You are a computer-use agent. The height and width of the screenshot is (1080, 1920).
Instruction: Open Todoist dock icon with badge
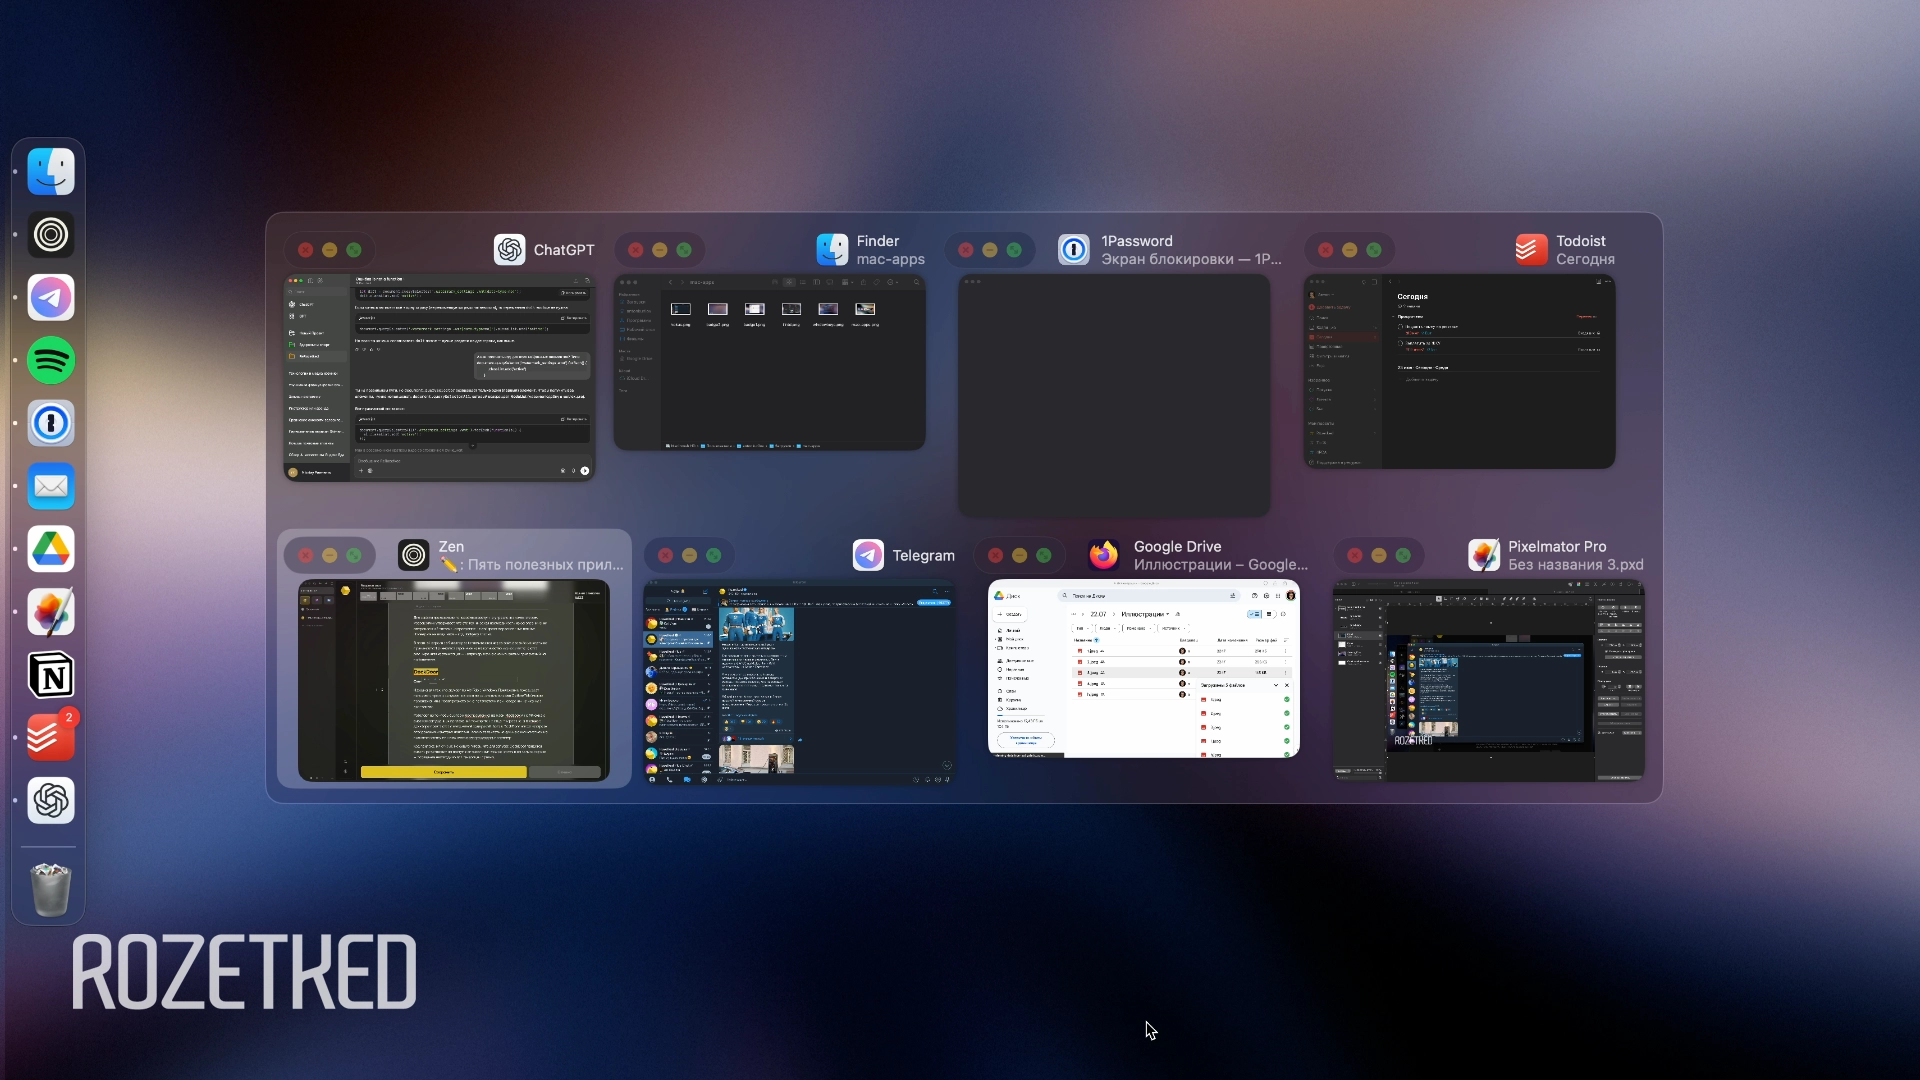pos(51,738)
